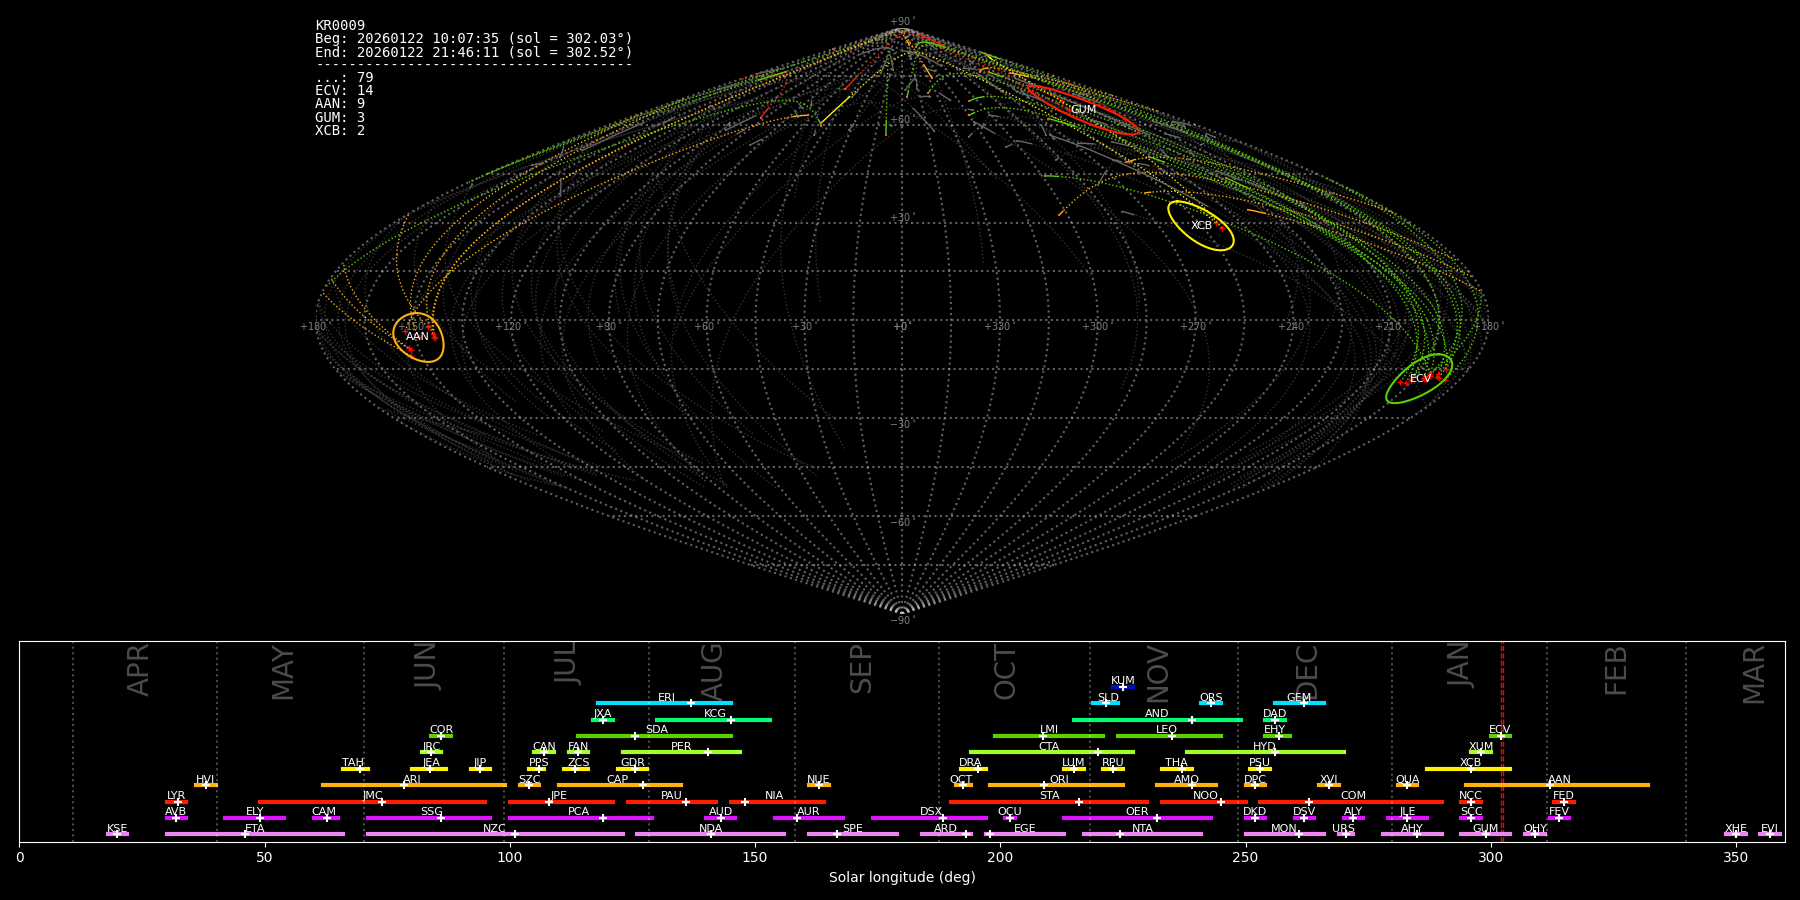Click the EVI shower bar in timeline
This screenshot has height=900, width=1800.
(1769, 834)
